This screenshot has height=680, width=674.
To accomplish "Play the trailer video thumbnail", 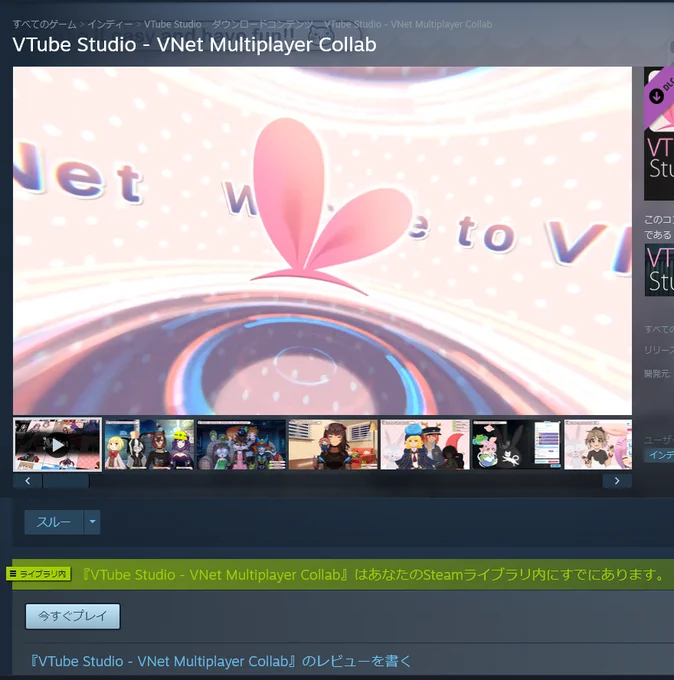I will (58, 445).
